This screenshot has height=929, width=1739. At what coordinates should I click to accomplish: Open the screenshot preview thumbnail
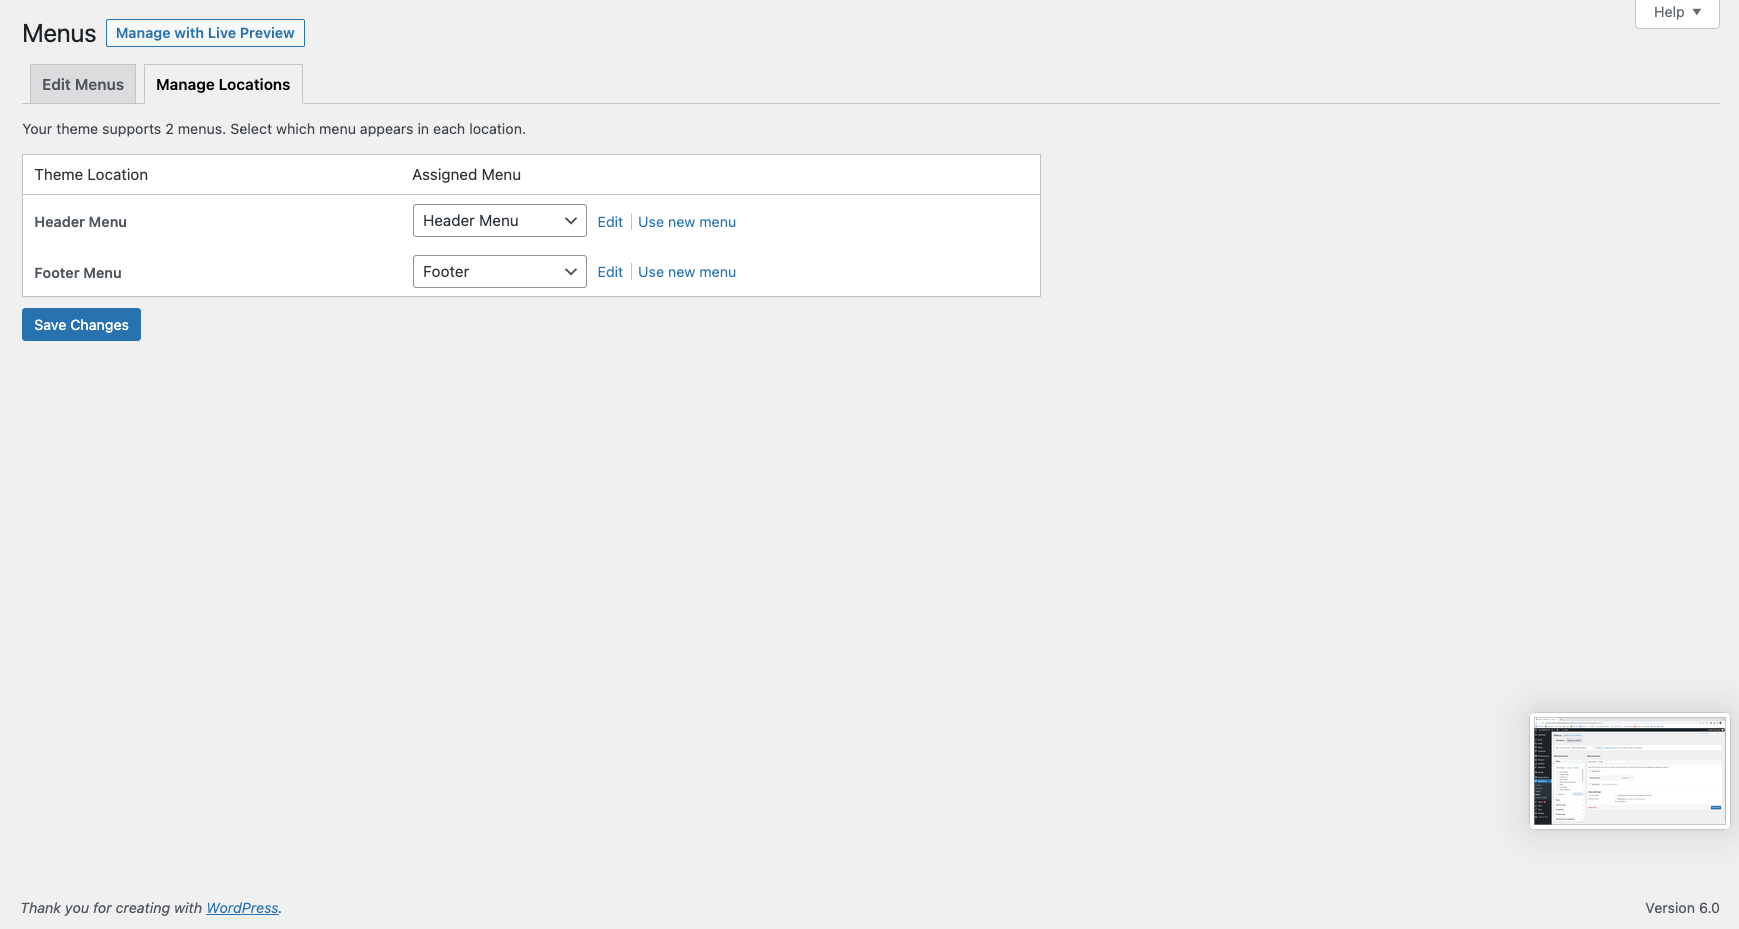[x=1629, y=771]
